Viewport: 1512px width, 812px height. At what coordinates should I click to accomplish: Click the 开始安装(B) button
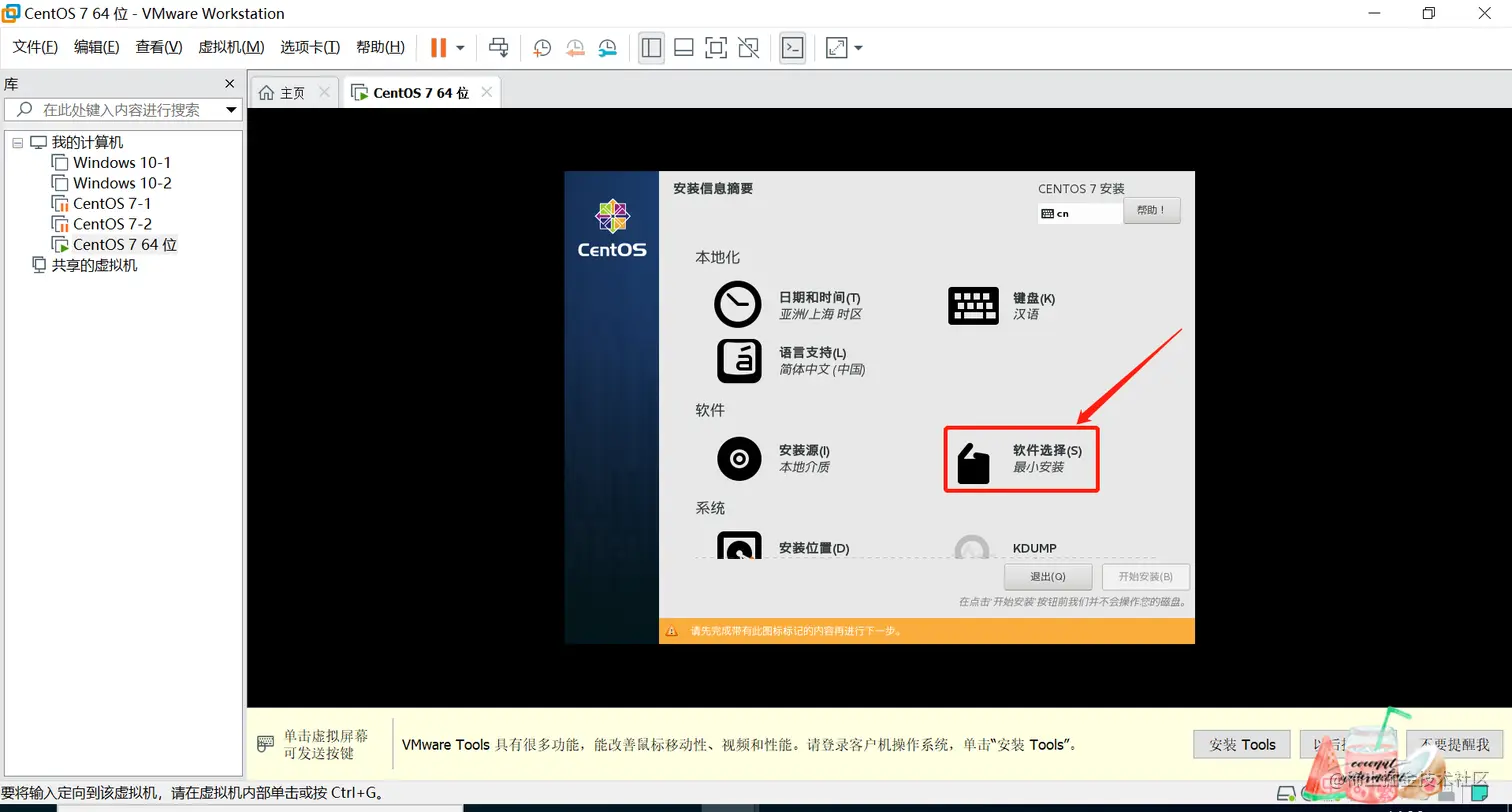(x=1145, y=577)
